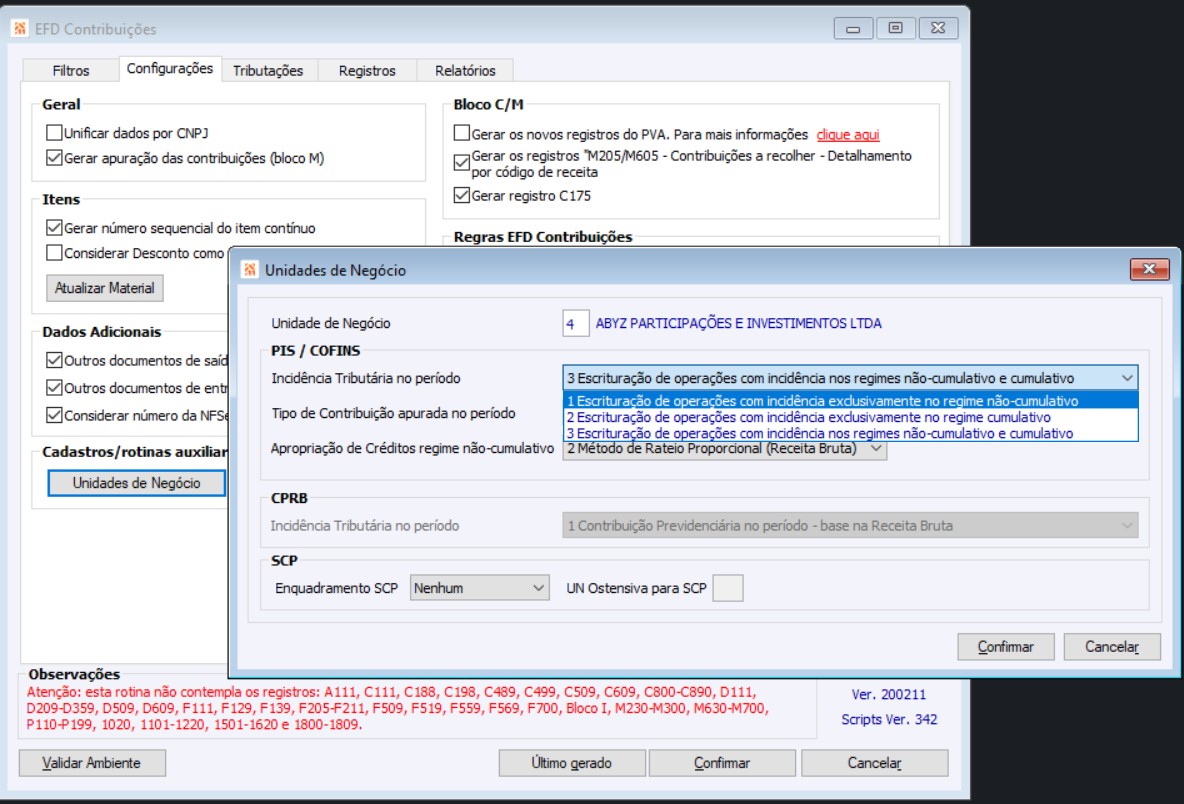The width and height of the screenshot is (1184, 804).
Task: Toggle Gerar número sequencial do item contínuo
Action: [x=54, y=227]
